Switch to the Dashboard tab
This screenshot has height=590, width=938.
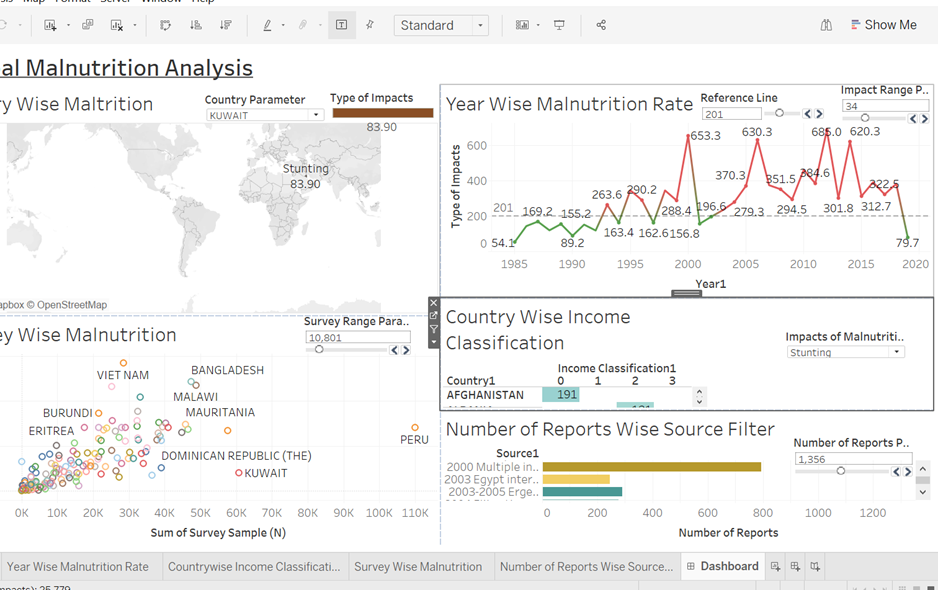point(722,566)
